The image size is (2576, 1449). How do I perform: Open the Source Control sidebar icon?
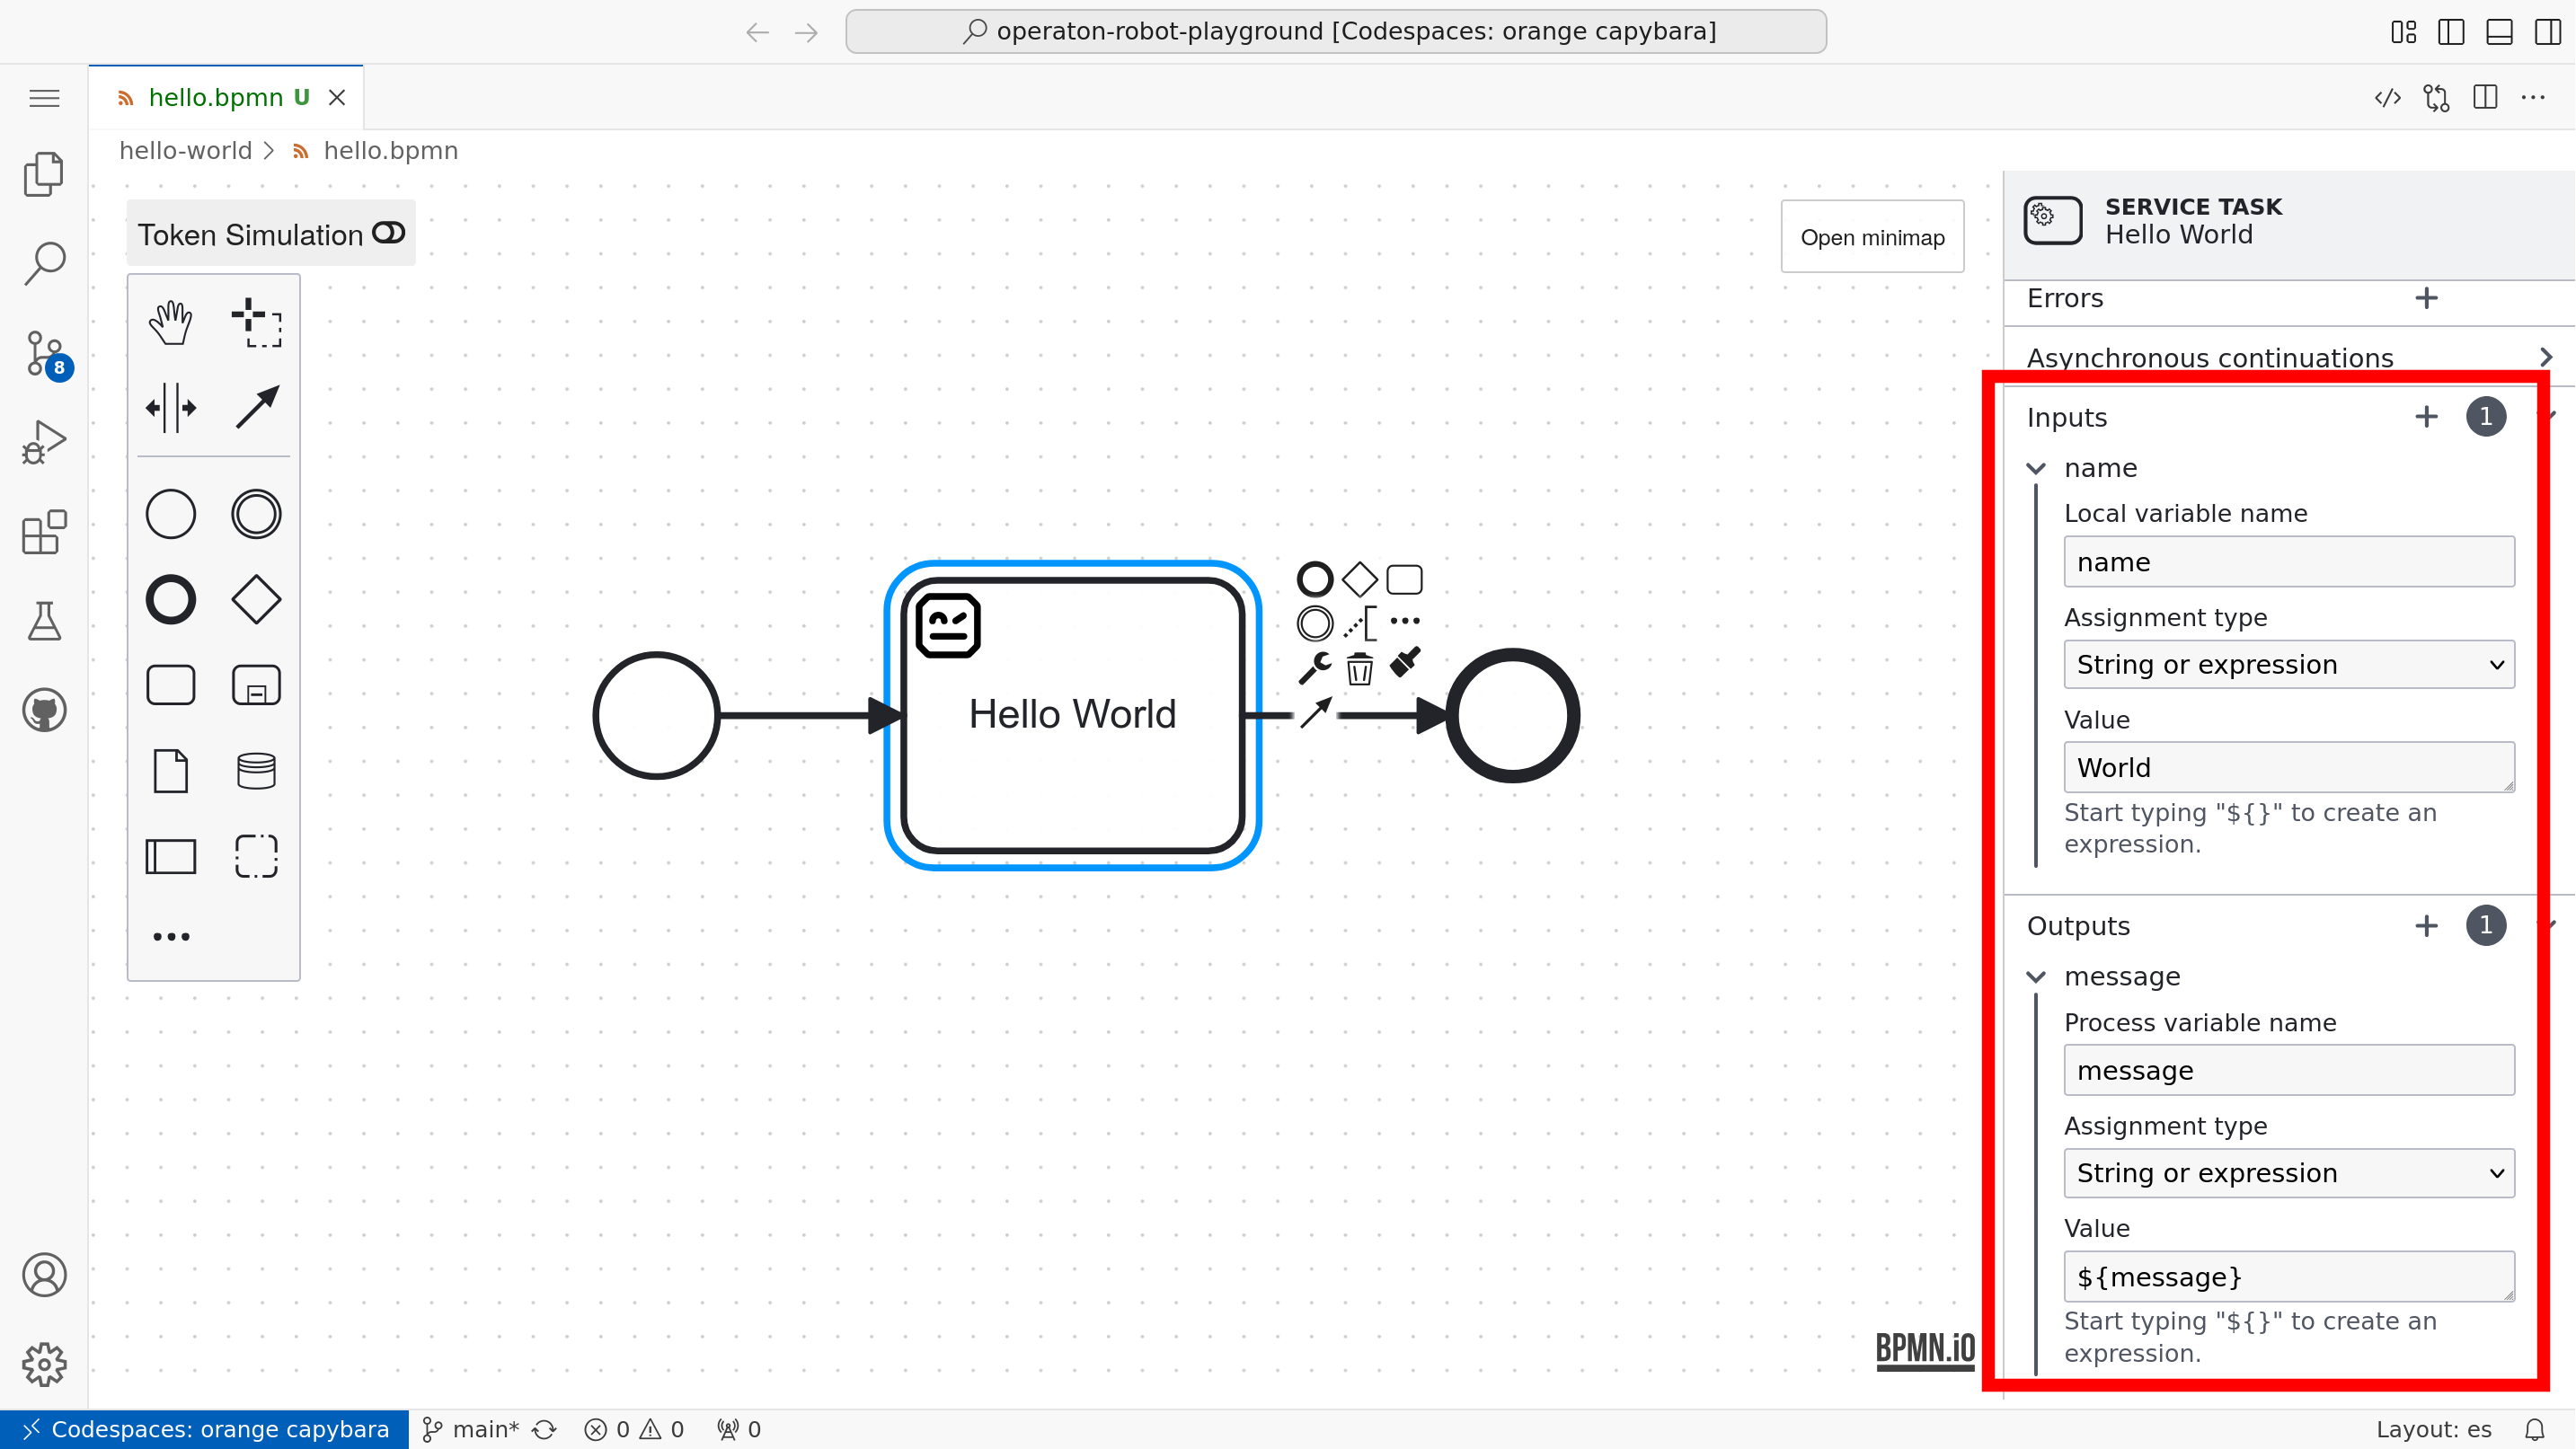[x=44, y=353]
